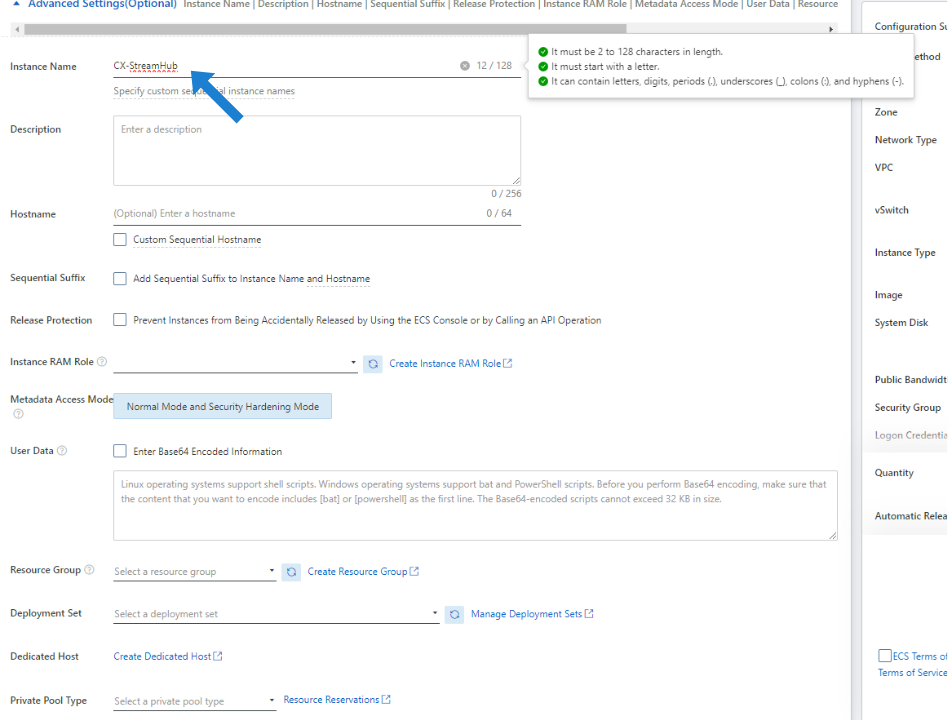This screenshot has height=720, width=948.
Task: Click the help icon under Metadata Access Mode
Action: [x=18, y=414]
